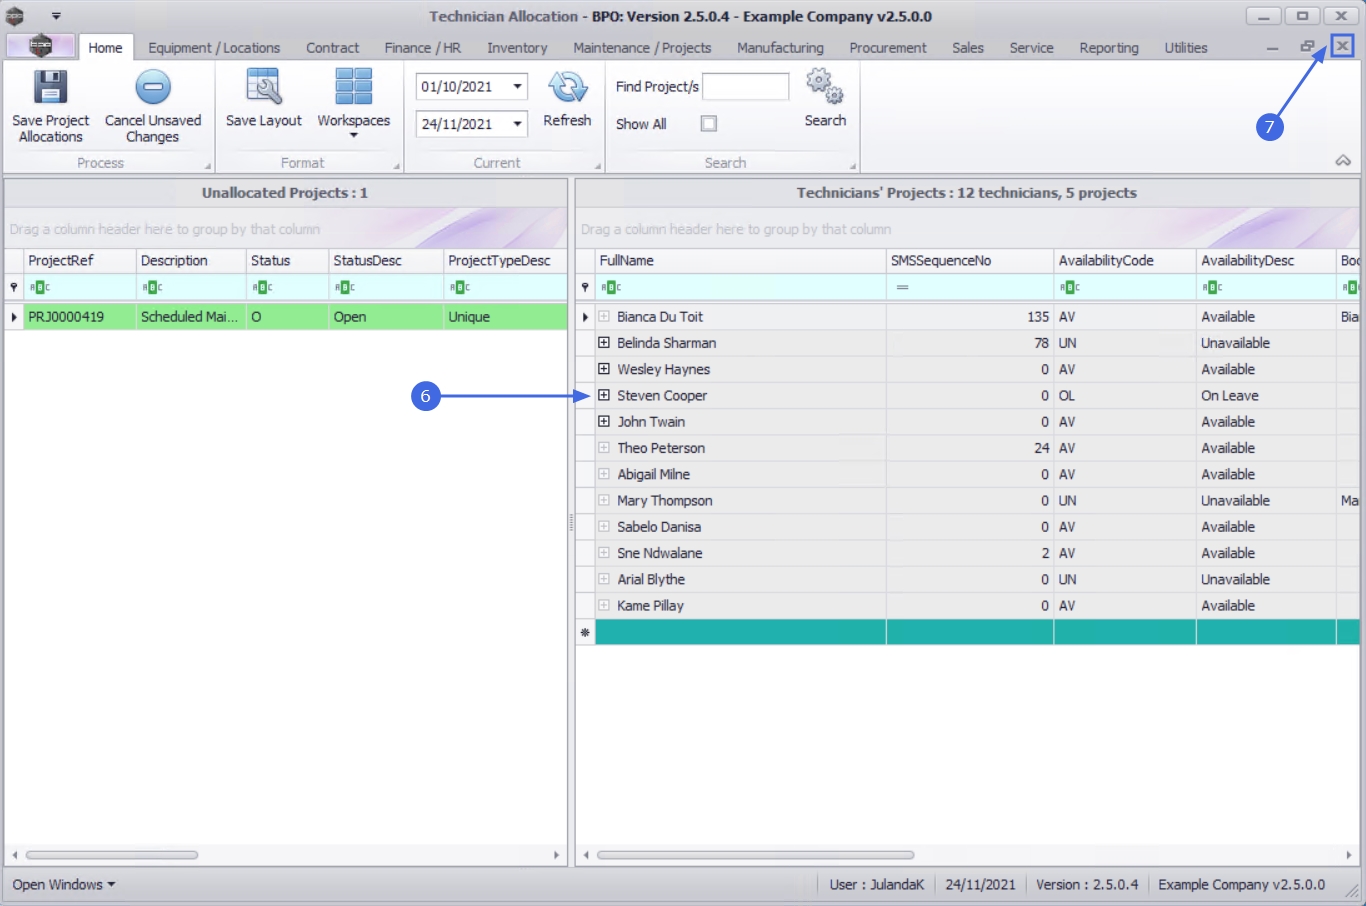
Task: Click the filter icon in Technicians' Projects grid
Action: 585,287
